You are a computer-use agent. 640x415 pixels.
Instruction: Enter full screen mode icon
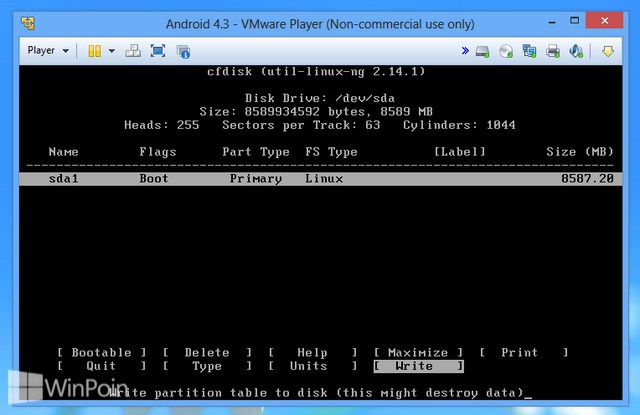tap(158, 51)
